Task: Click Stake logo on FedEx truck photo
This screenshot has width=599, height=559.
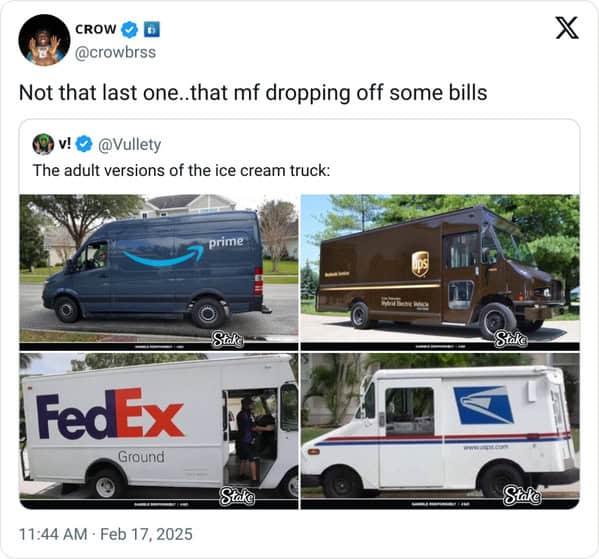Action: tap(236, 496)
